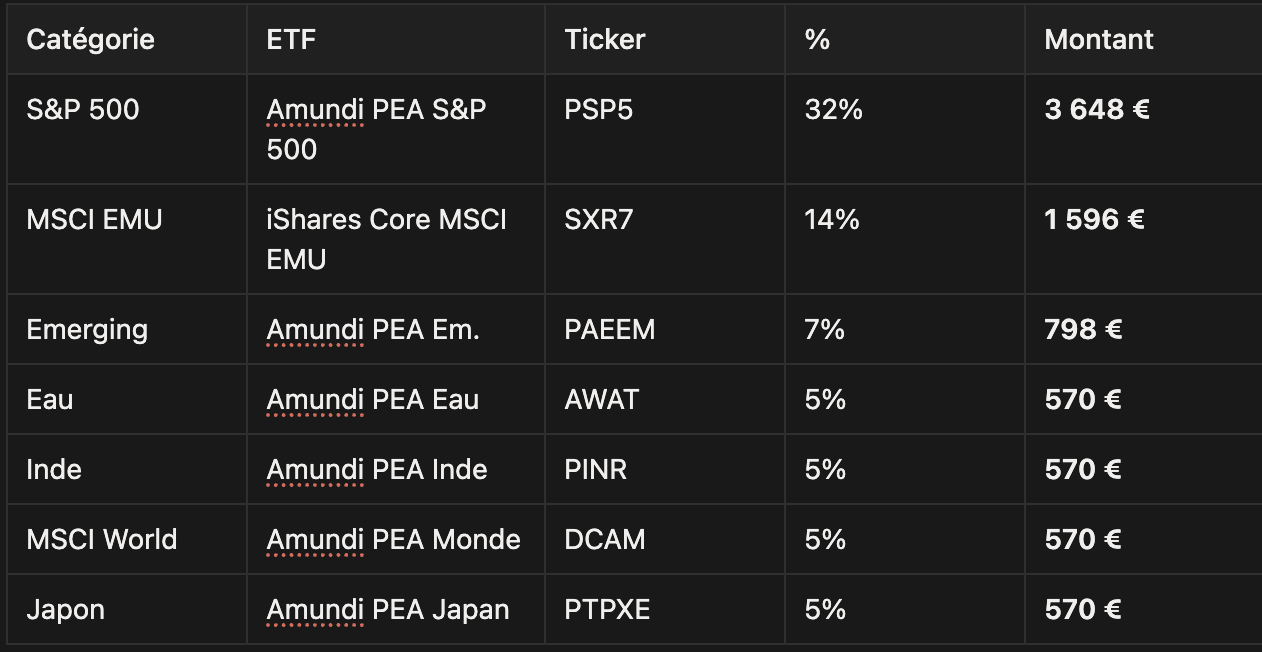The image size is (1262, 652).
Task: Click the % column header
Action: coord(817,40)
